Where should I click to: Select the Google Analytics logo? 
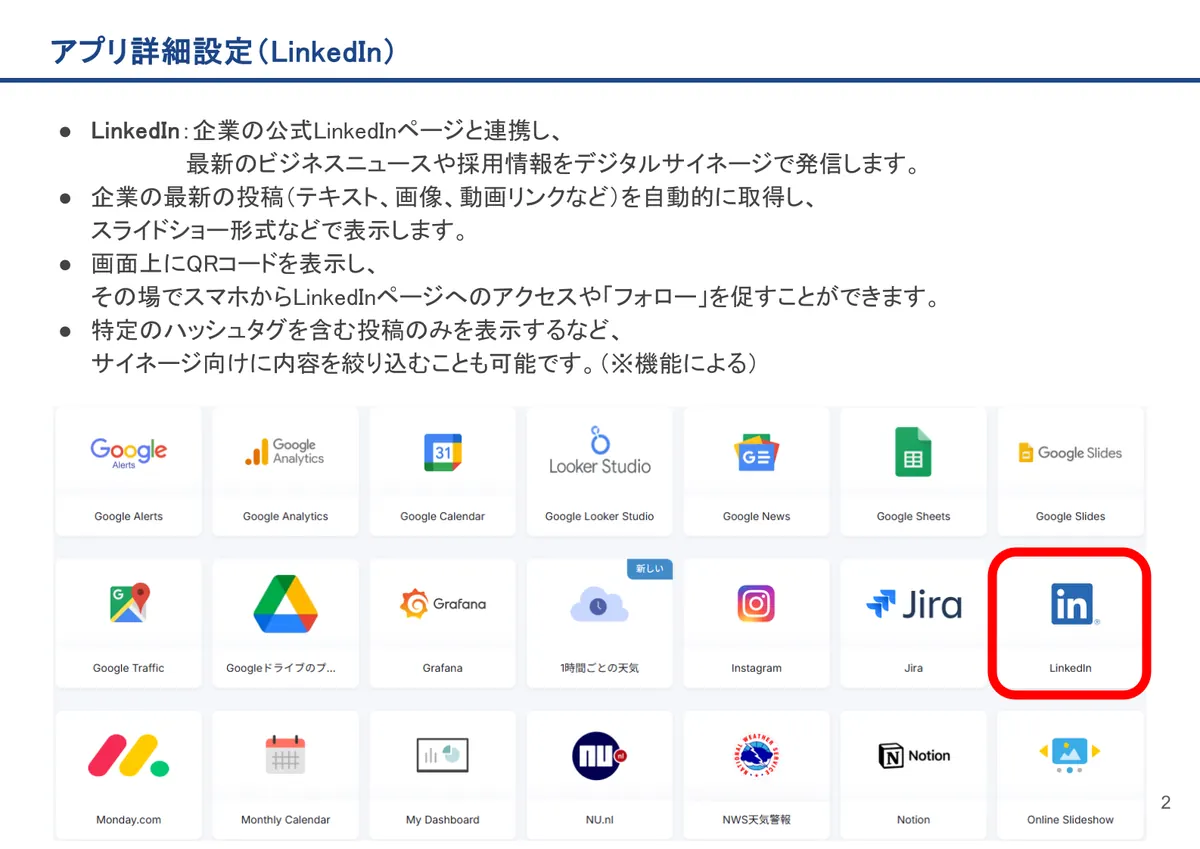(x=285, y=452)
